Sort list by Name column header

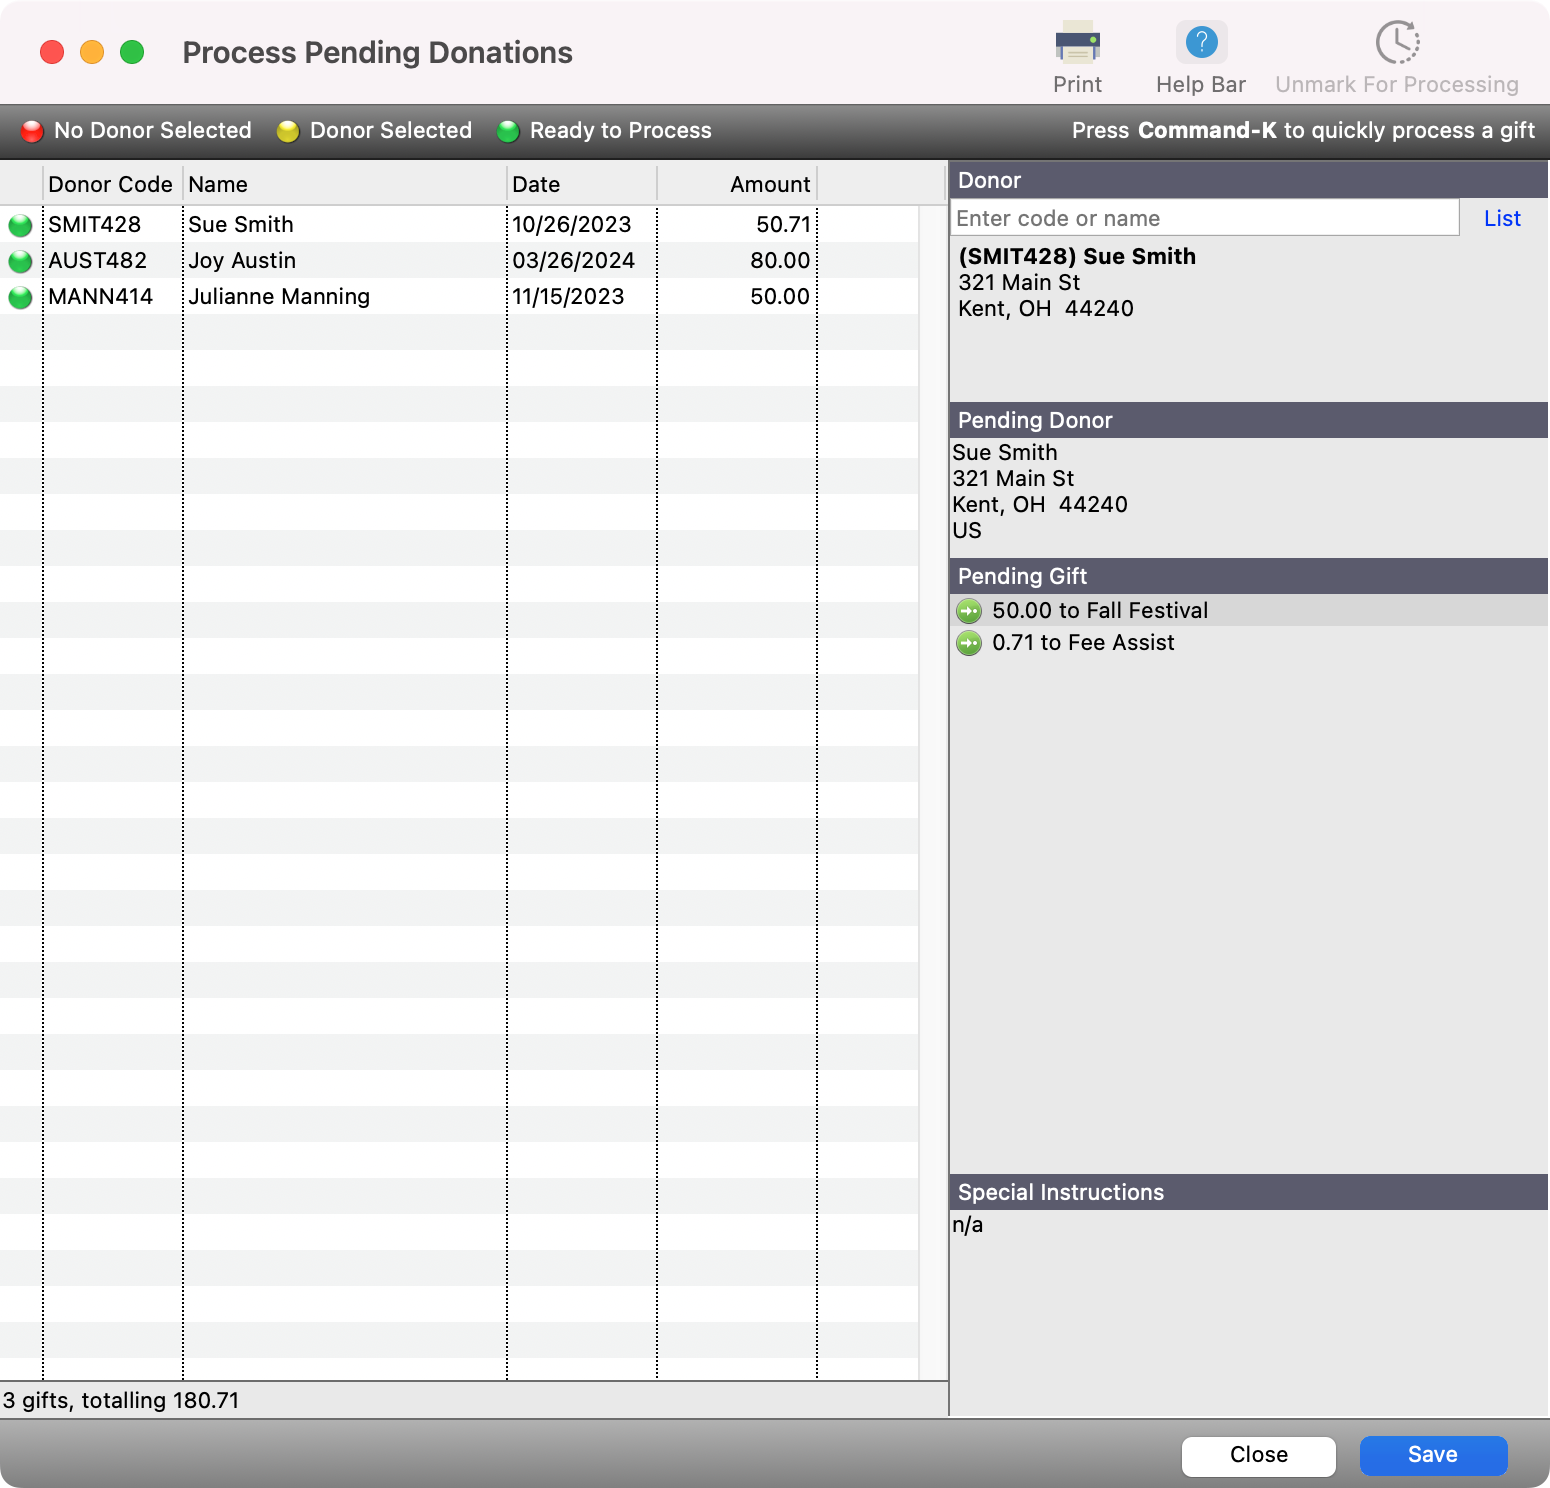pos(344,184)
